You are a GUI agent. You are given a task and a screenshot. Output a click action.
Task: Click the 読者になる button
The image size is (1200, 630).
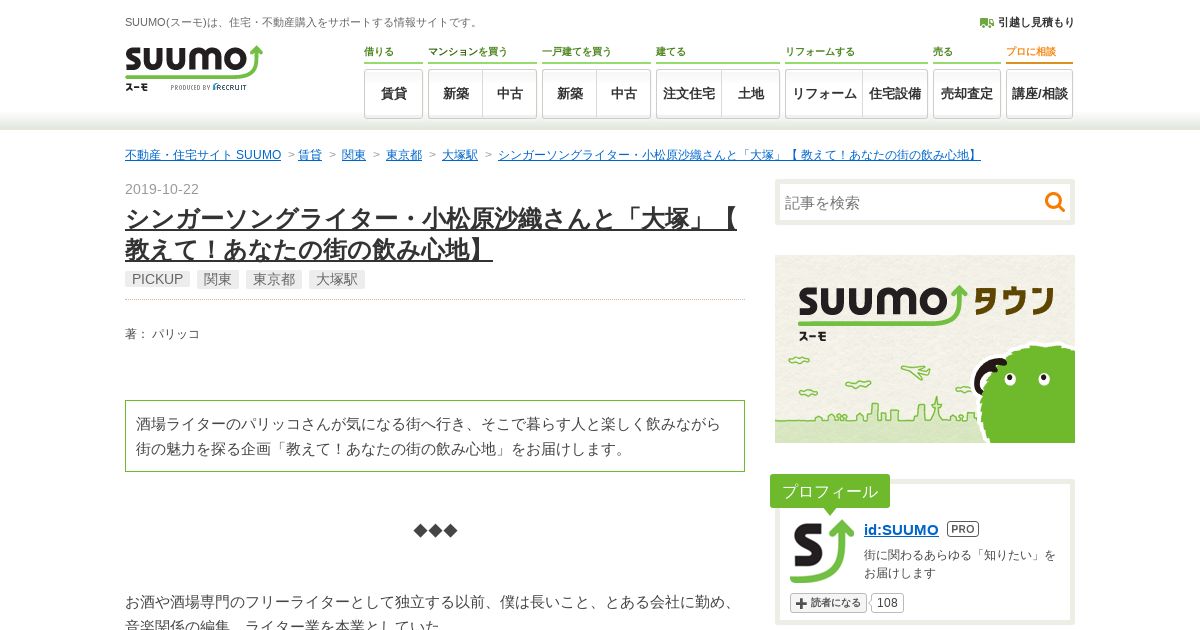[x=828, y=603]
